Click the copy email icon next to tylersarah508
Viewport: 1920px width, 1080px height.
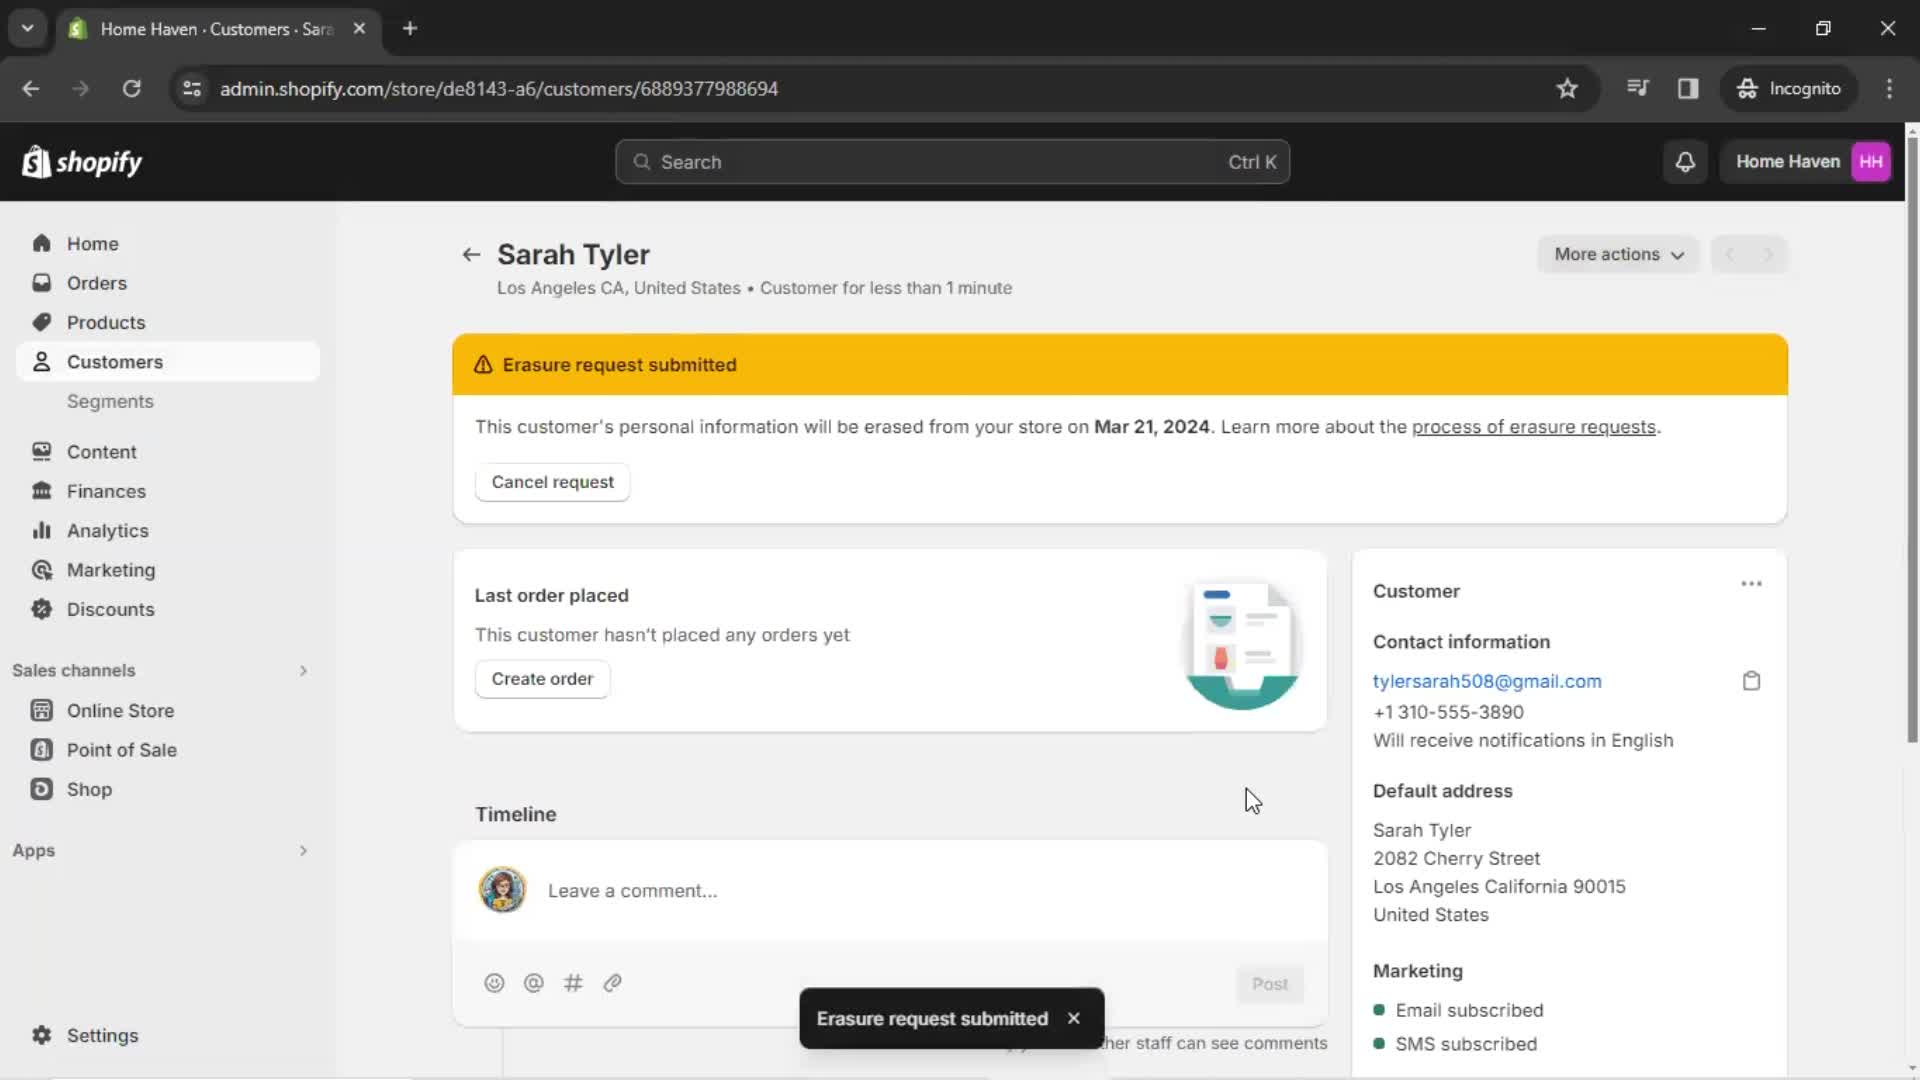[x=1751, y=680]
